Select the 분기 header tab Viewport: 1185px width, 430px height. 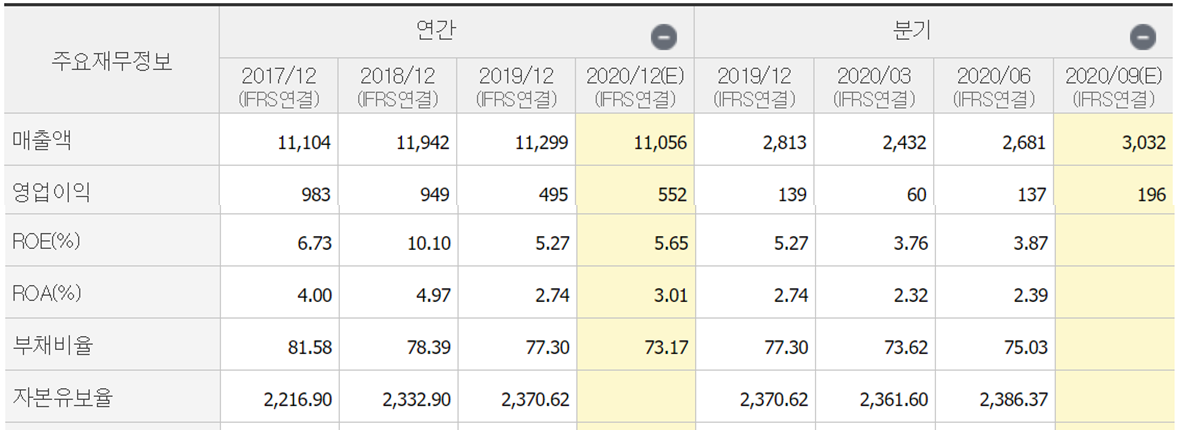click(911, 30)
